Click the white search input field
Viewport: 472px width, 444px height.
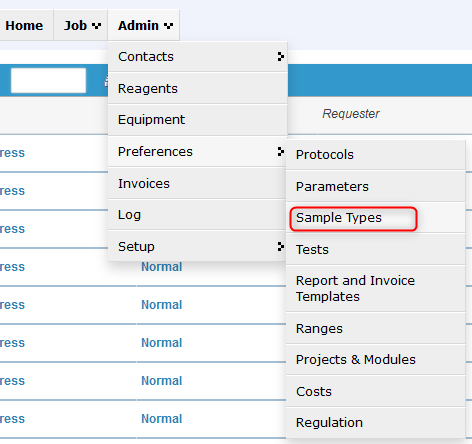click(48, 80)
